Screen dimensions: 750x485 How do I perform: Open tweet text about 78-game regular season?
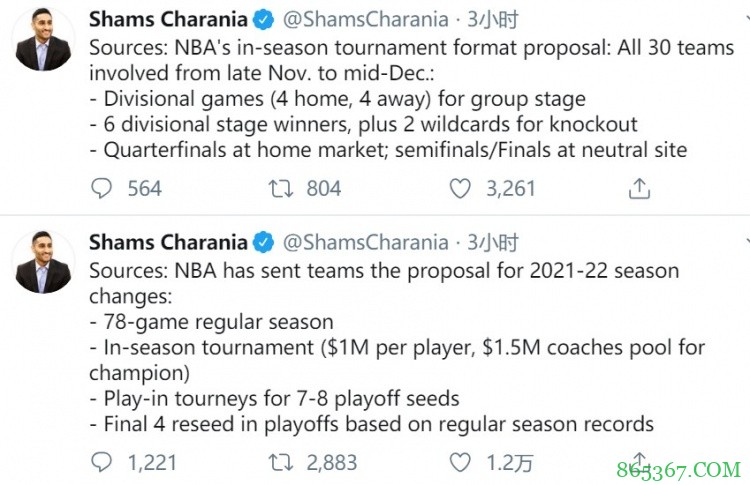pos(219,322)
